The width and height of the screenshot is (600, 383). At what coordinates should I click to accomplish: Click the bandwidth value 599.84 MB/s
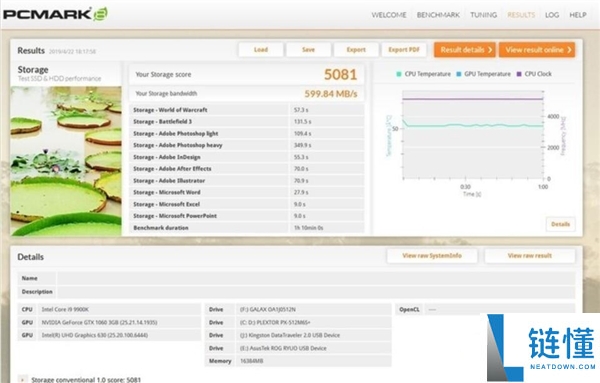331,94
